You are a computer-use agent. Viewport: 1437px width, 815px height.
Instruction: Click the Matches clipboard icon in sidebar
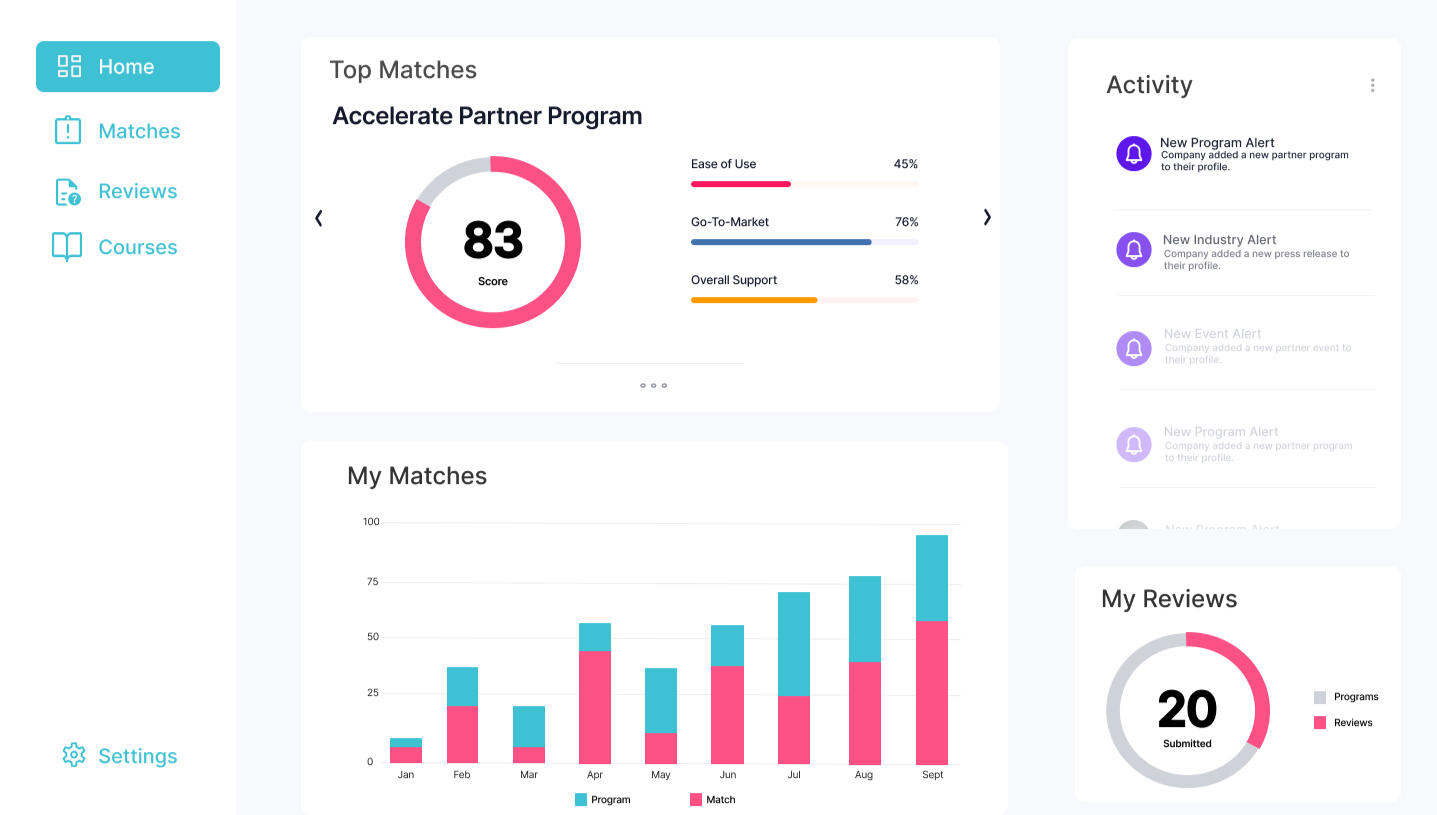pos(67,131)
